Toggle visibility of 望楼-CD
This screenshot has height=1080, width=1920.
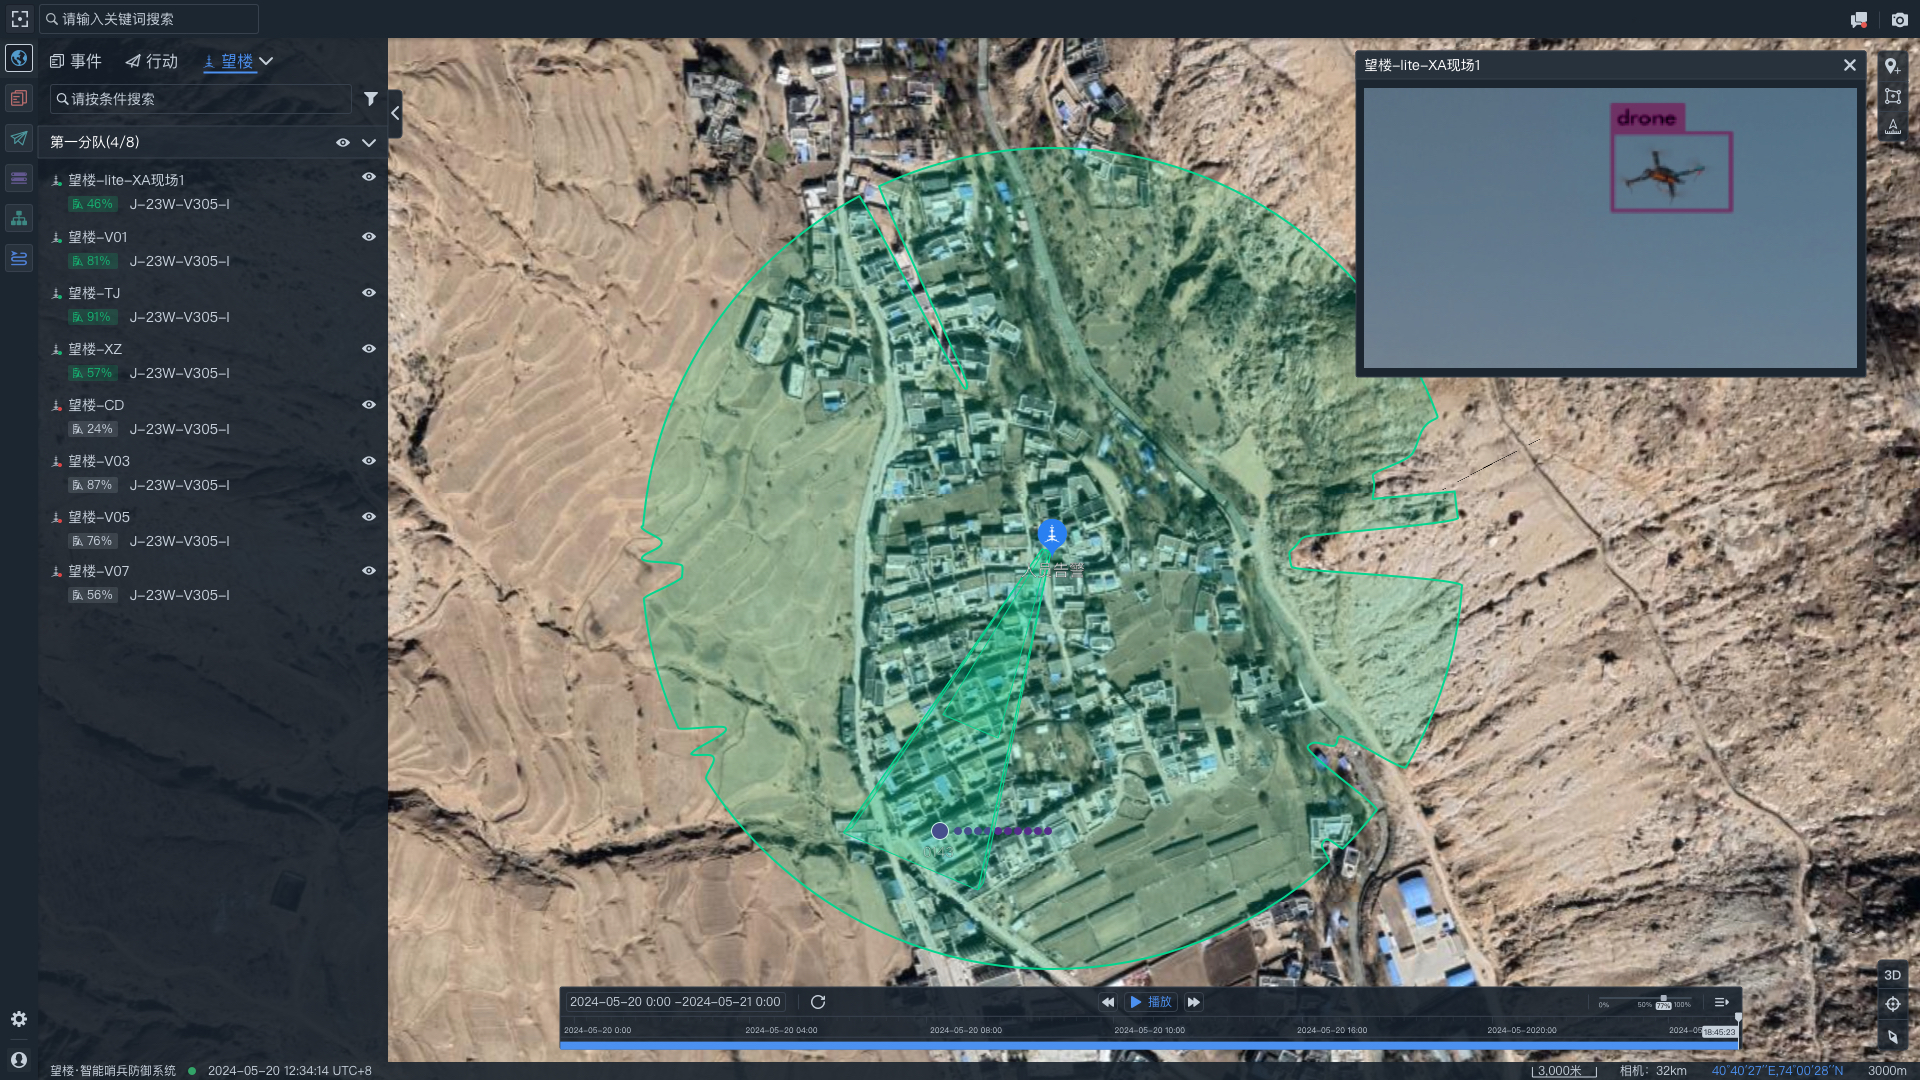click(369, 405)
